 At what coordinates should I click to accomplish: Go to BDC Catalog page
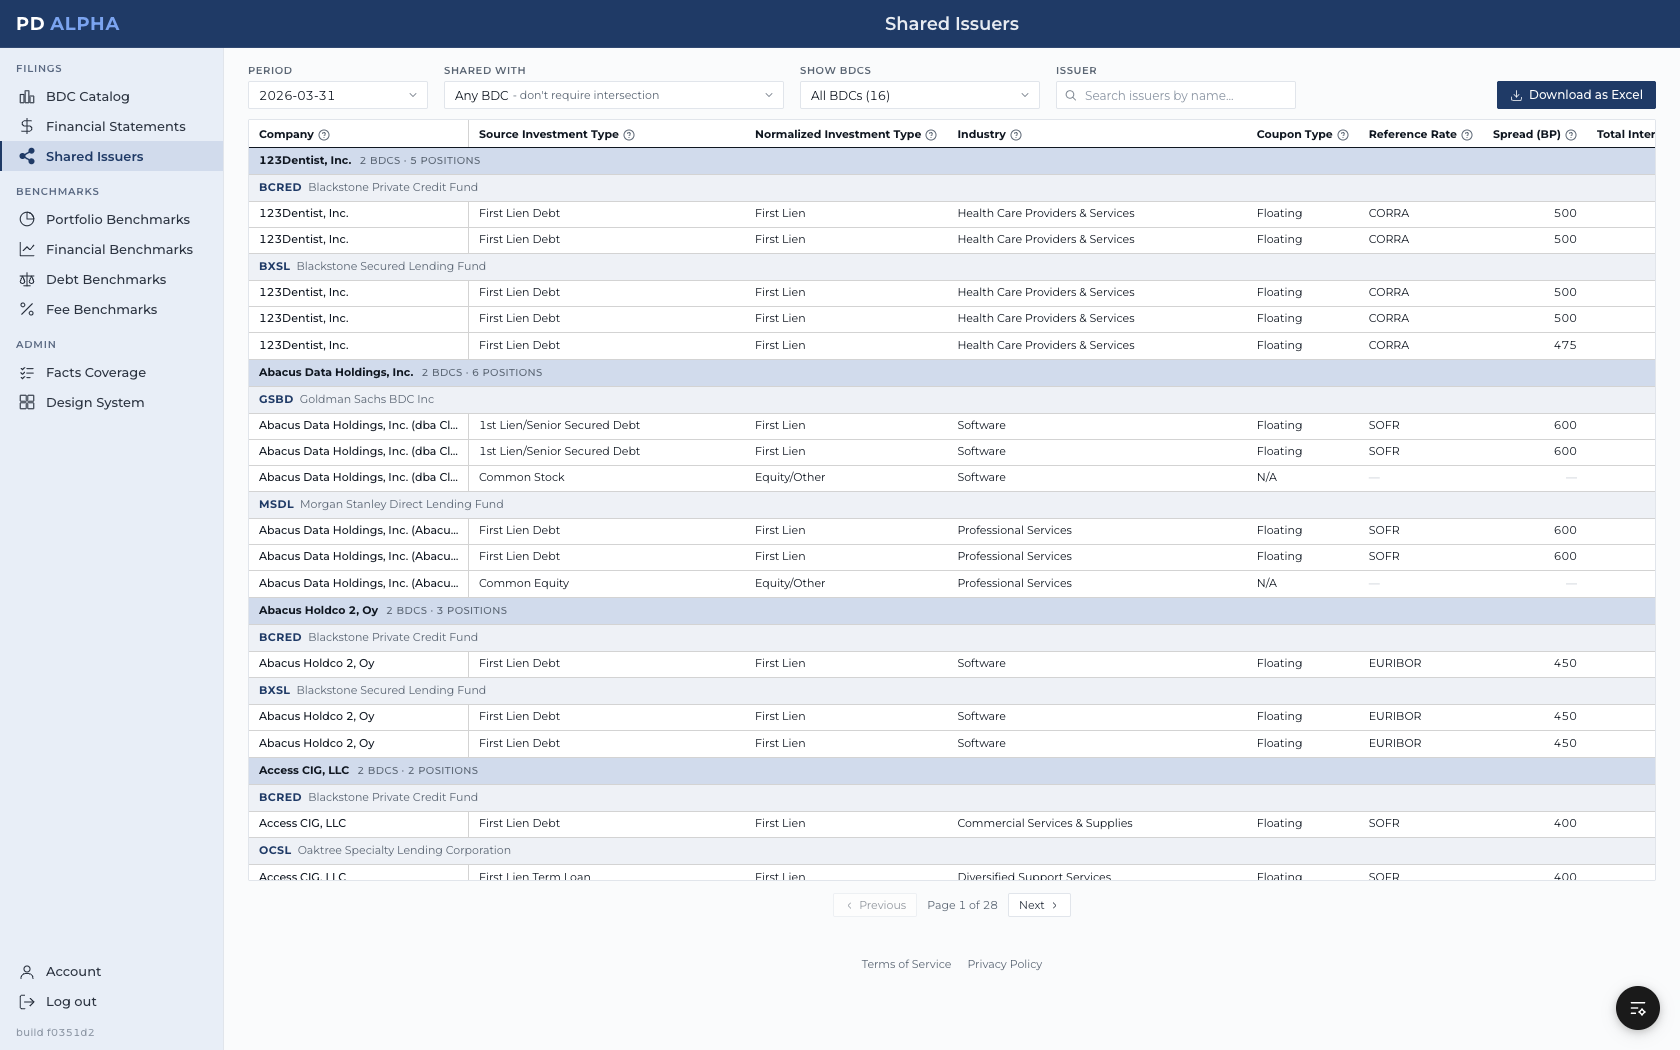[x=111, y=97]
